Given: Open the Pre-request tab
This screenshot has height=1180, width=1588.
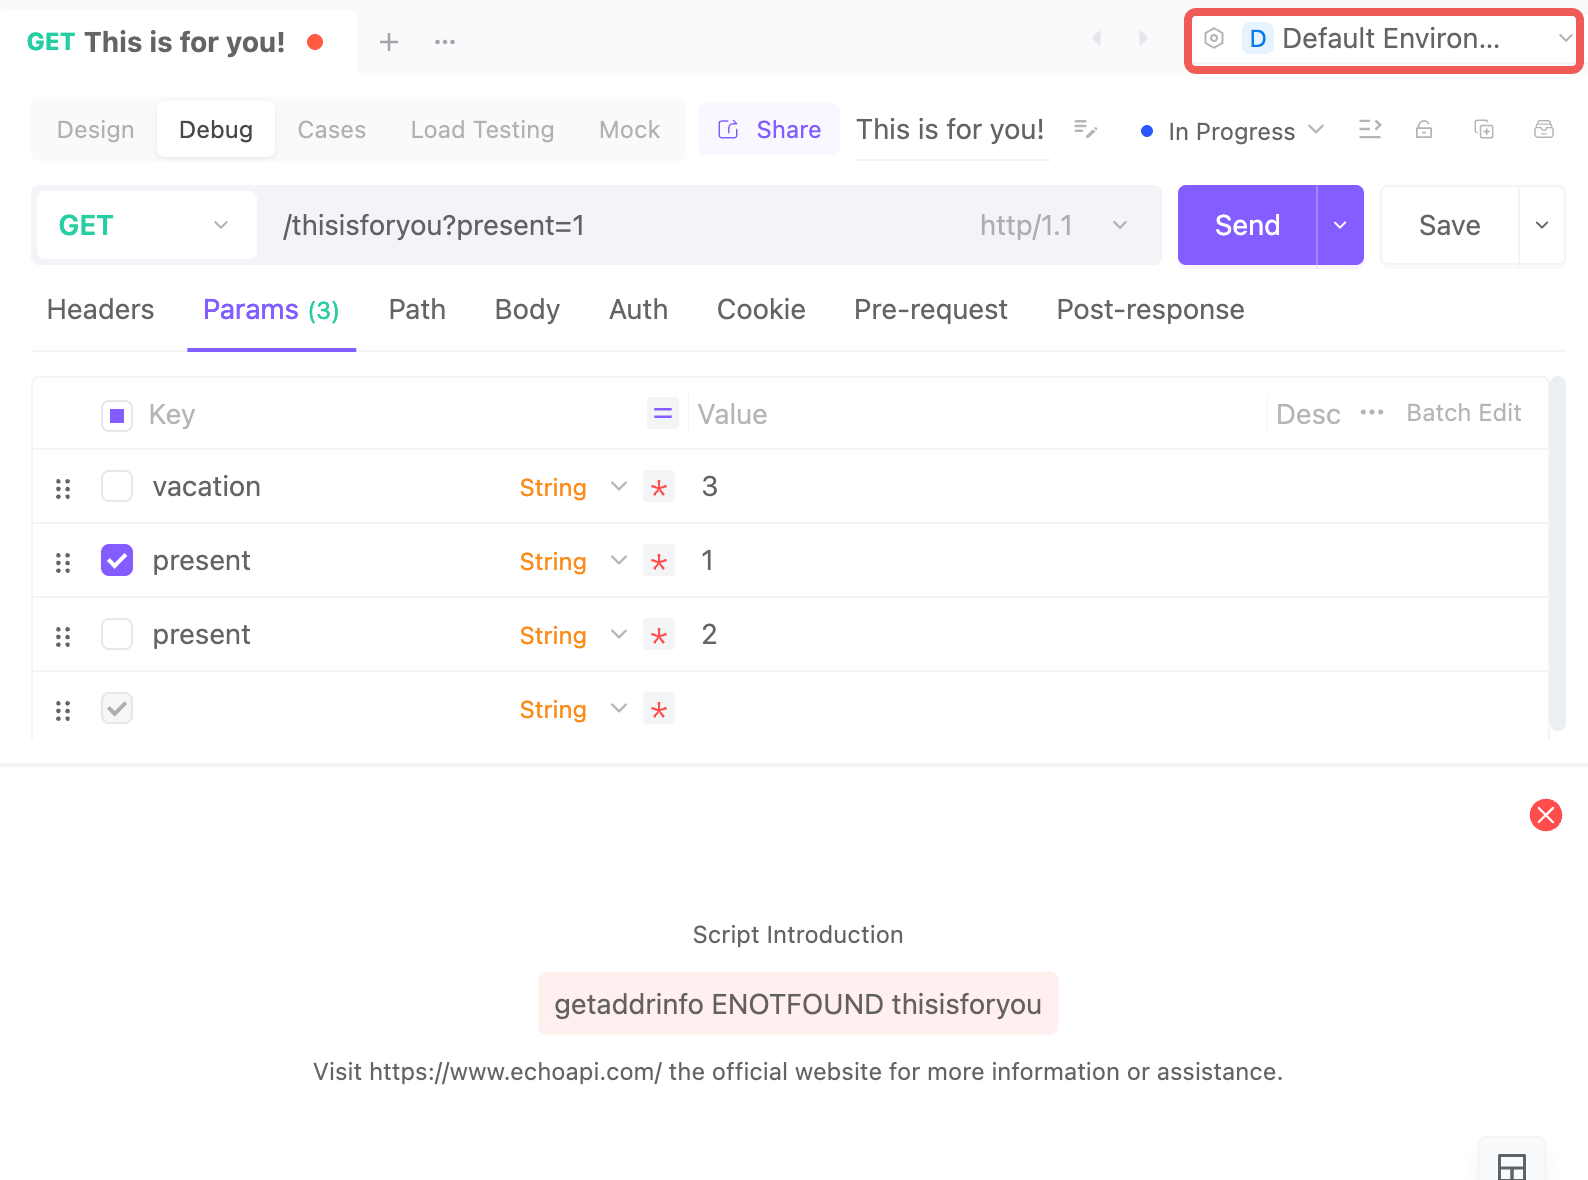Looking at the screenshot, I should pyautogui.click(x=930, y=310).
